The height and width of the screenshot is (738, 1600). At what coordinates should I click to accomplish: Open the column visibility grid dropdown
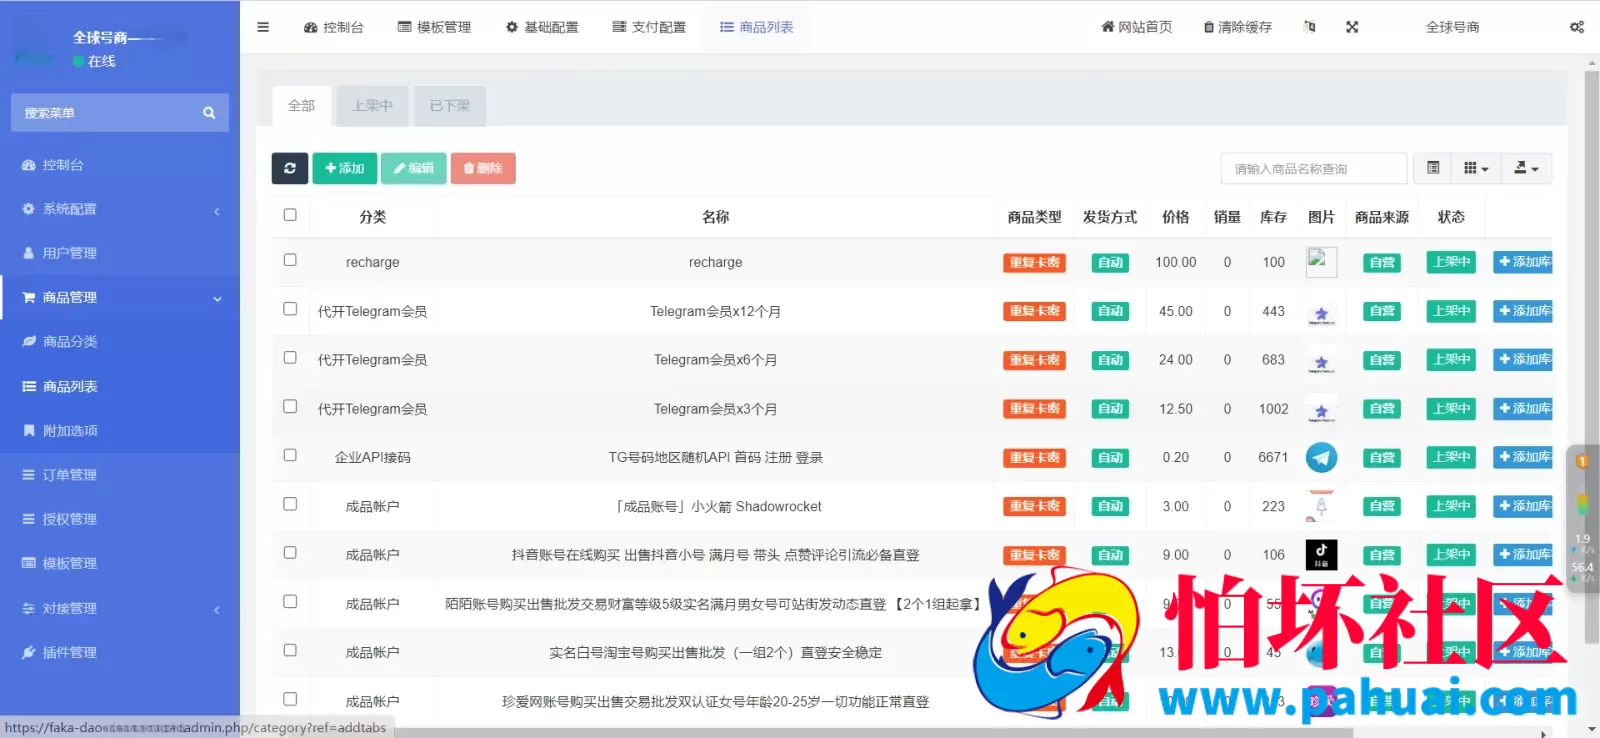pos(1476,168)
